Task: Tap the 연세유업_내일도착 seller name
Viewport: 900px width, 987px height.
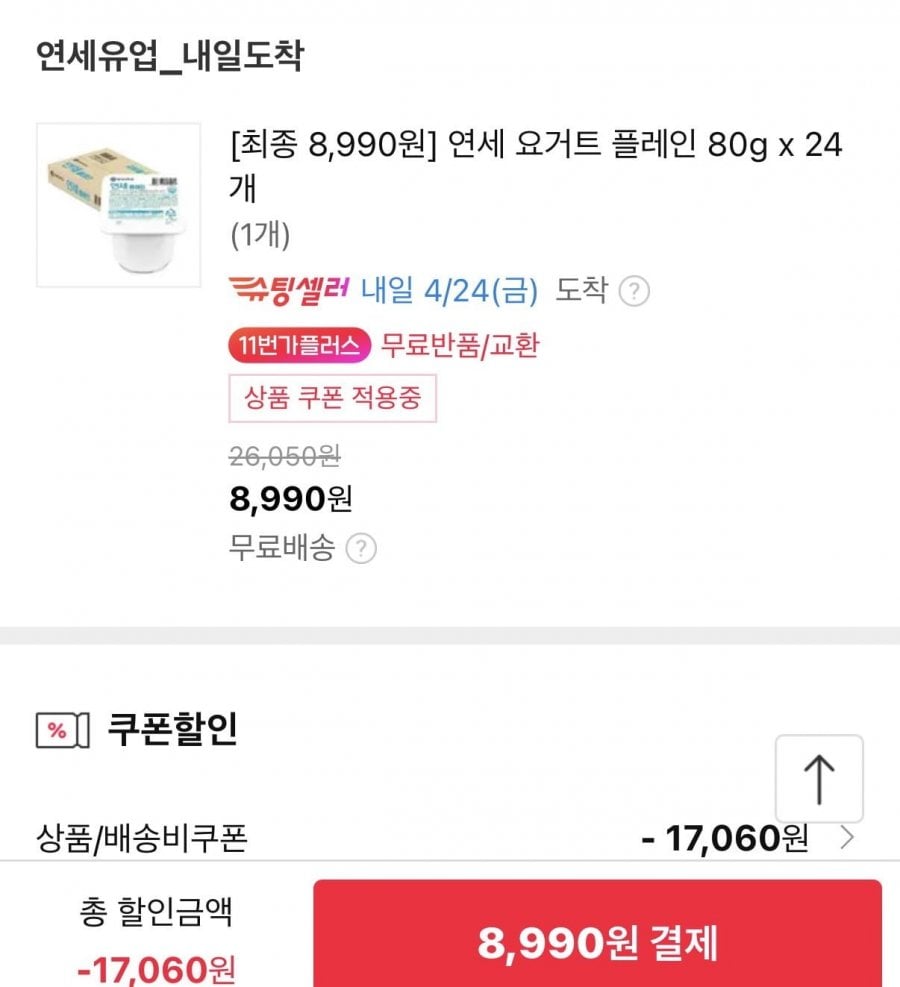Action: pyautogui.click(x=169, y=56)
